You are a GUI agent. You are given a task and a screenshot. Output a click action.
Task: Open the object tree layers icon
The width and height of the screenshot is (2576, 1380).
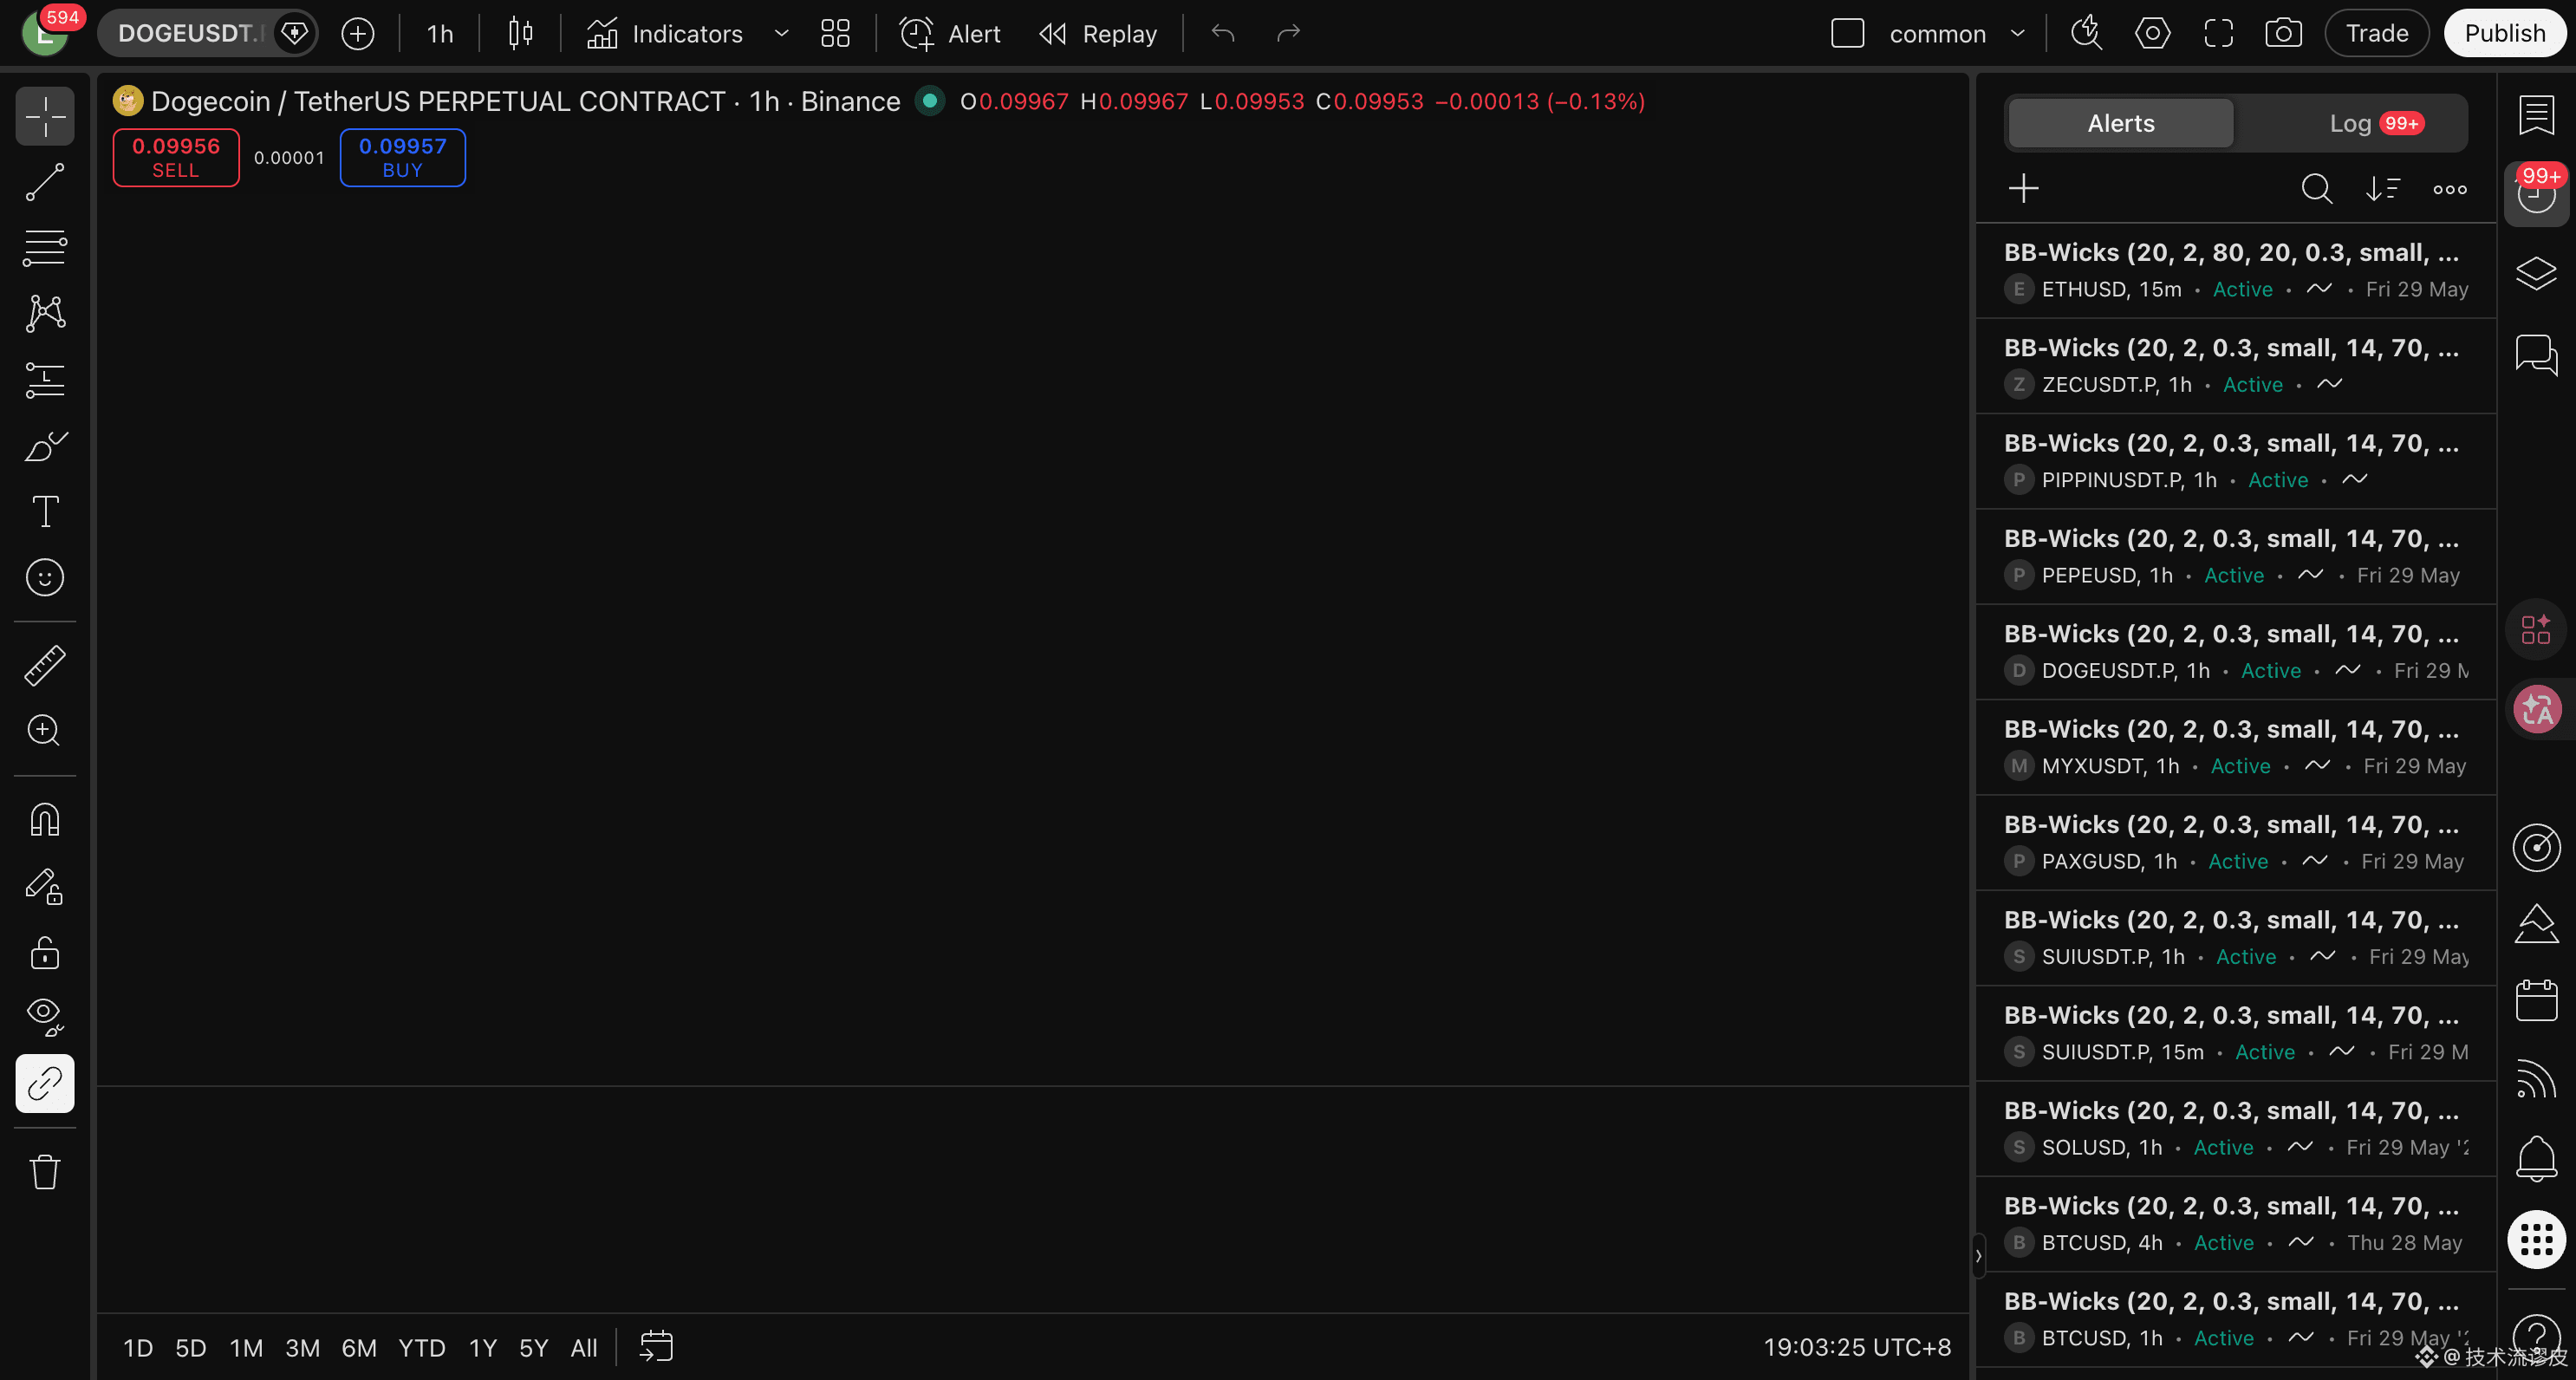(x=2537, y=274)
